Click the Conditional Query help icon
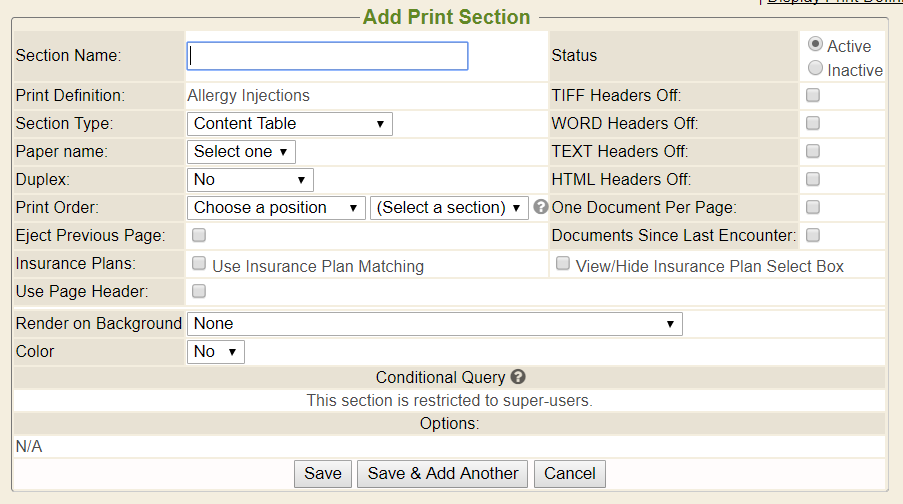Viewport: 903px width, 504px height. 518,377
